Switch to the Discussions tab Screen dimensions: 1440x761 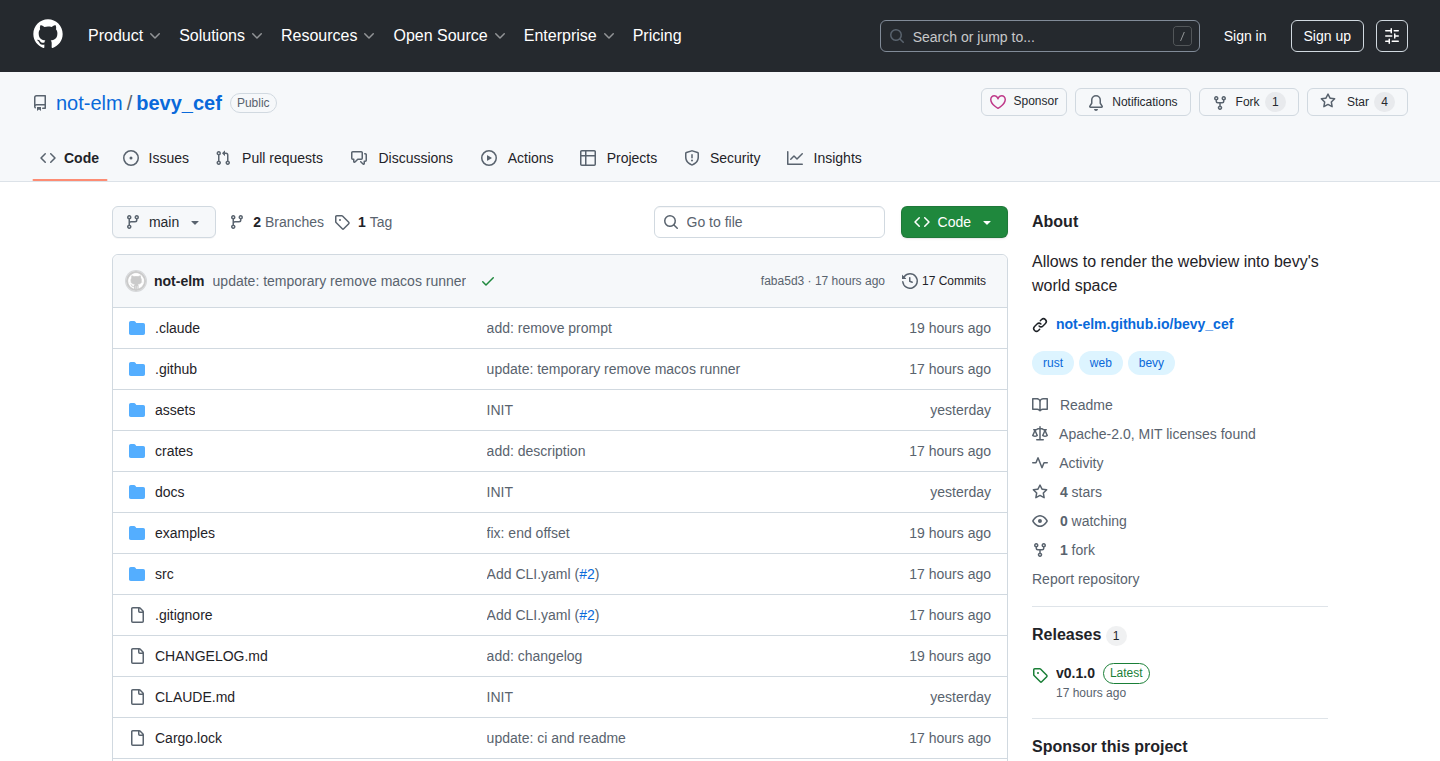tap(402, 158)
